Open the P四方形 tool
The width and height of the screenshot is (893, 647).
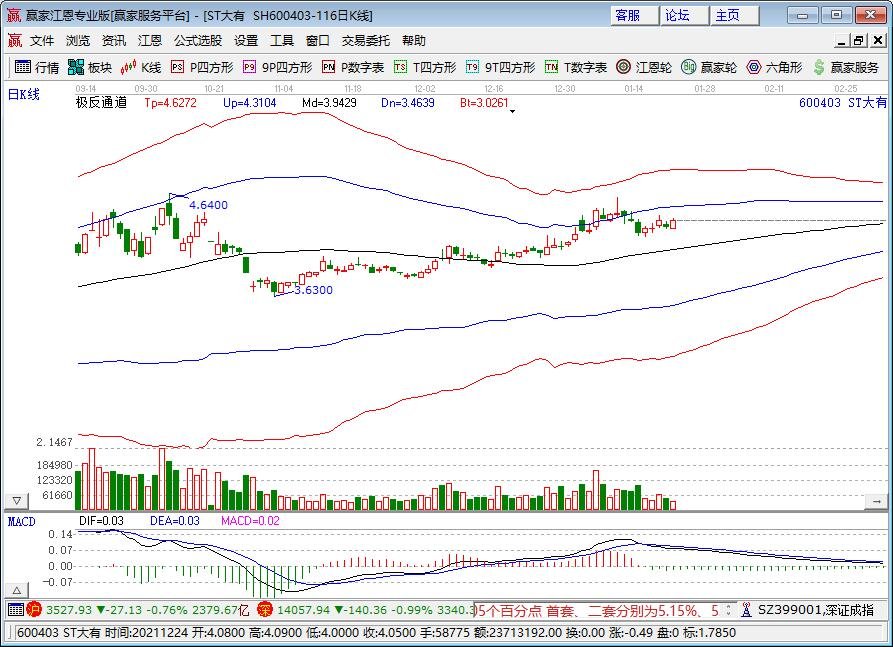click(x=202, y=67)
